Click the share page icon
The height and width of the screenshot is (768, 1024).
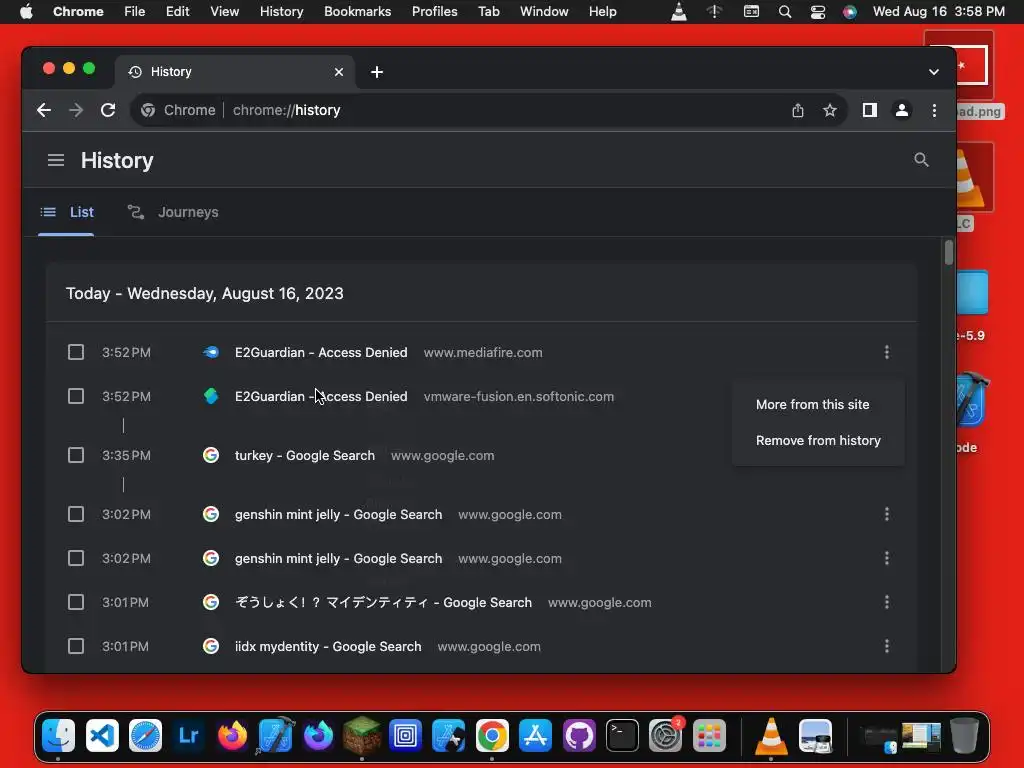click(x=797, y=110)
